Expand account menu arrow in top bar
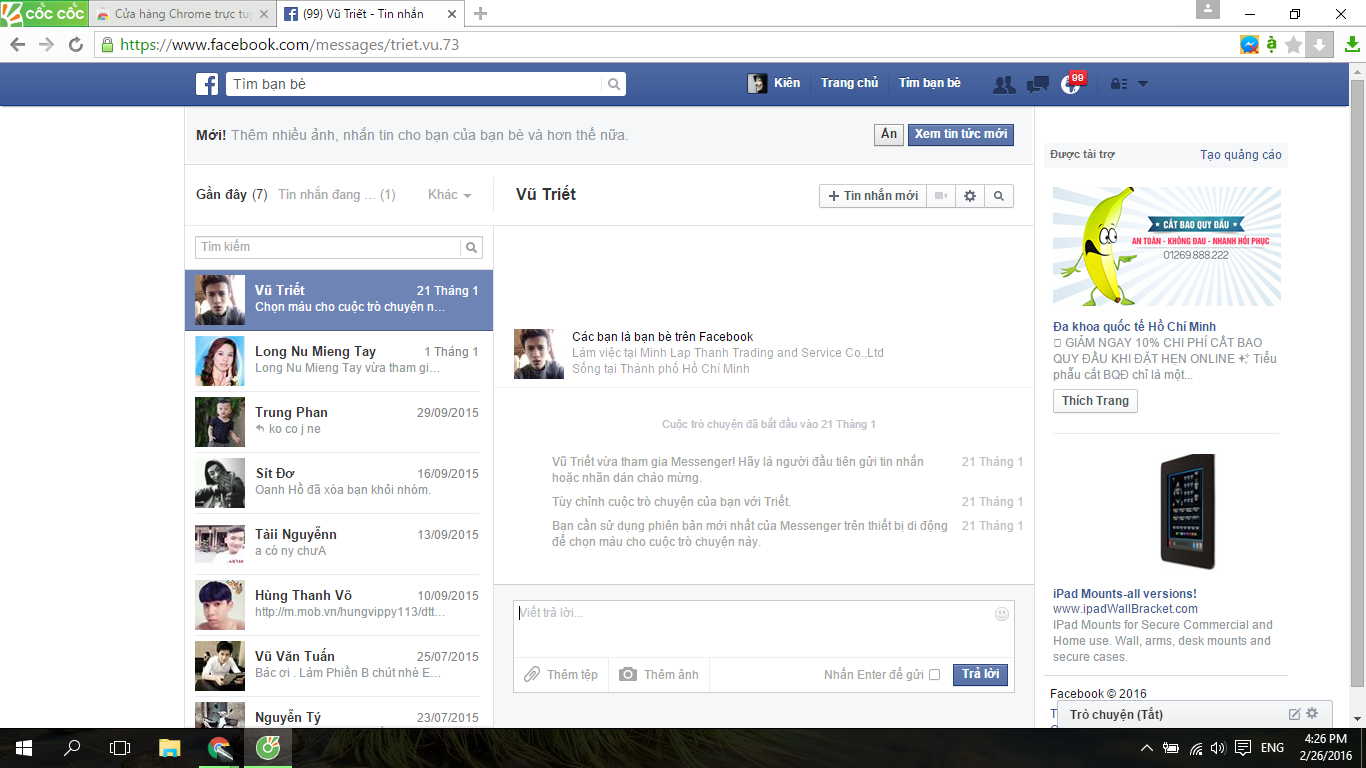Viewport: 1366px width, 768px height. click(1143, 84)
